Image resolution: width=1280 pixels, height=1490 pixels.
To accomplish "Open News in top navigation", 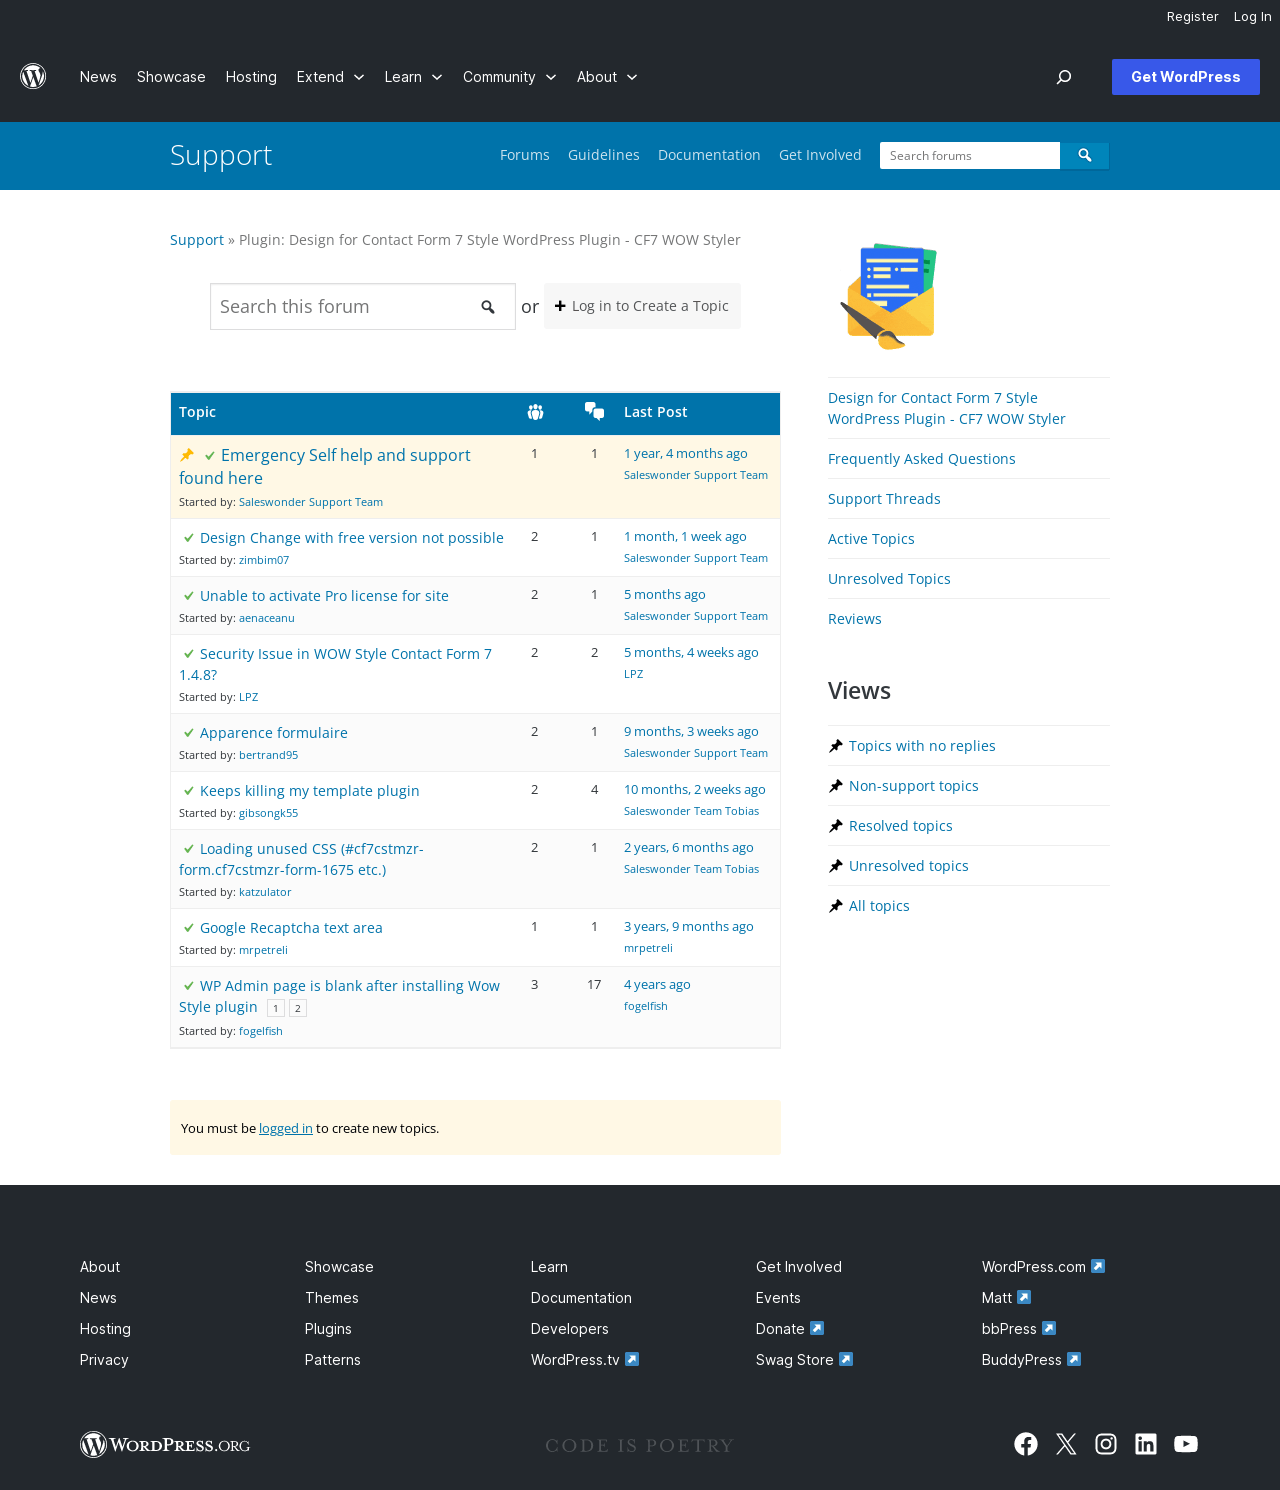I will tap(98, 77).
